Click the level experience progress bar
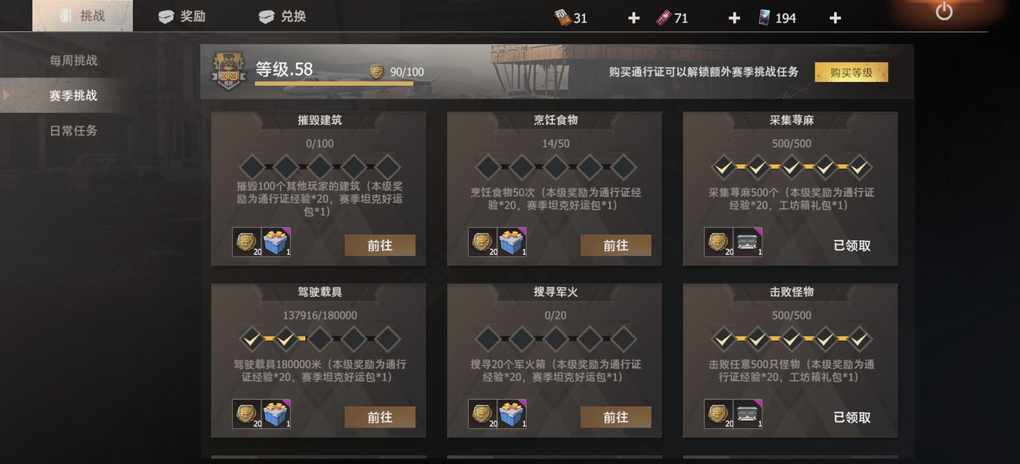This screenshot has height=464, width=1020. [x=334, y=83]
